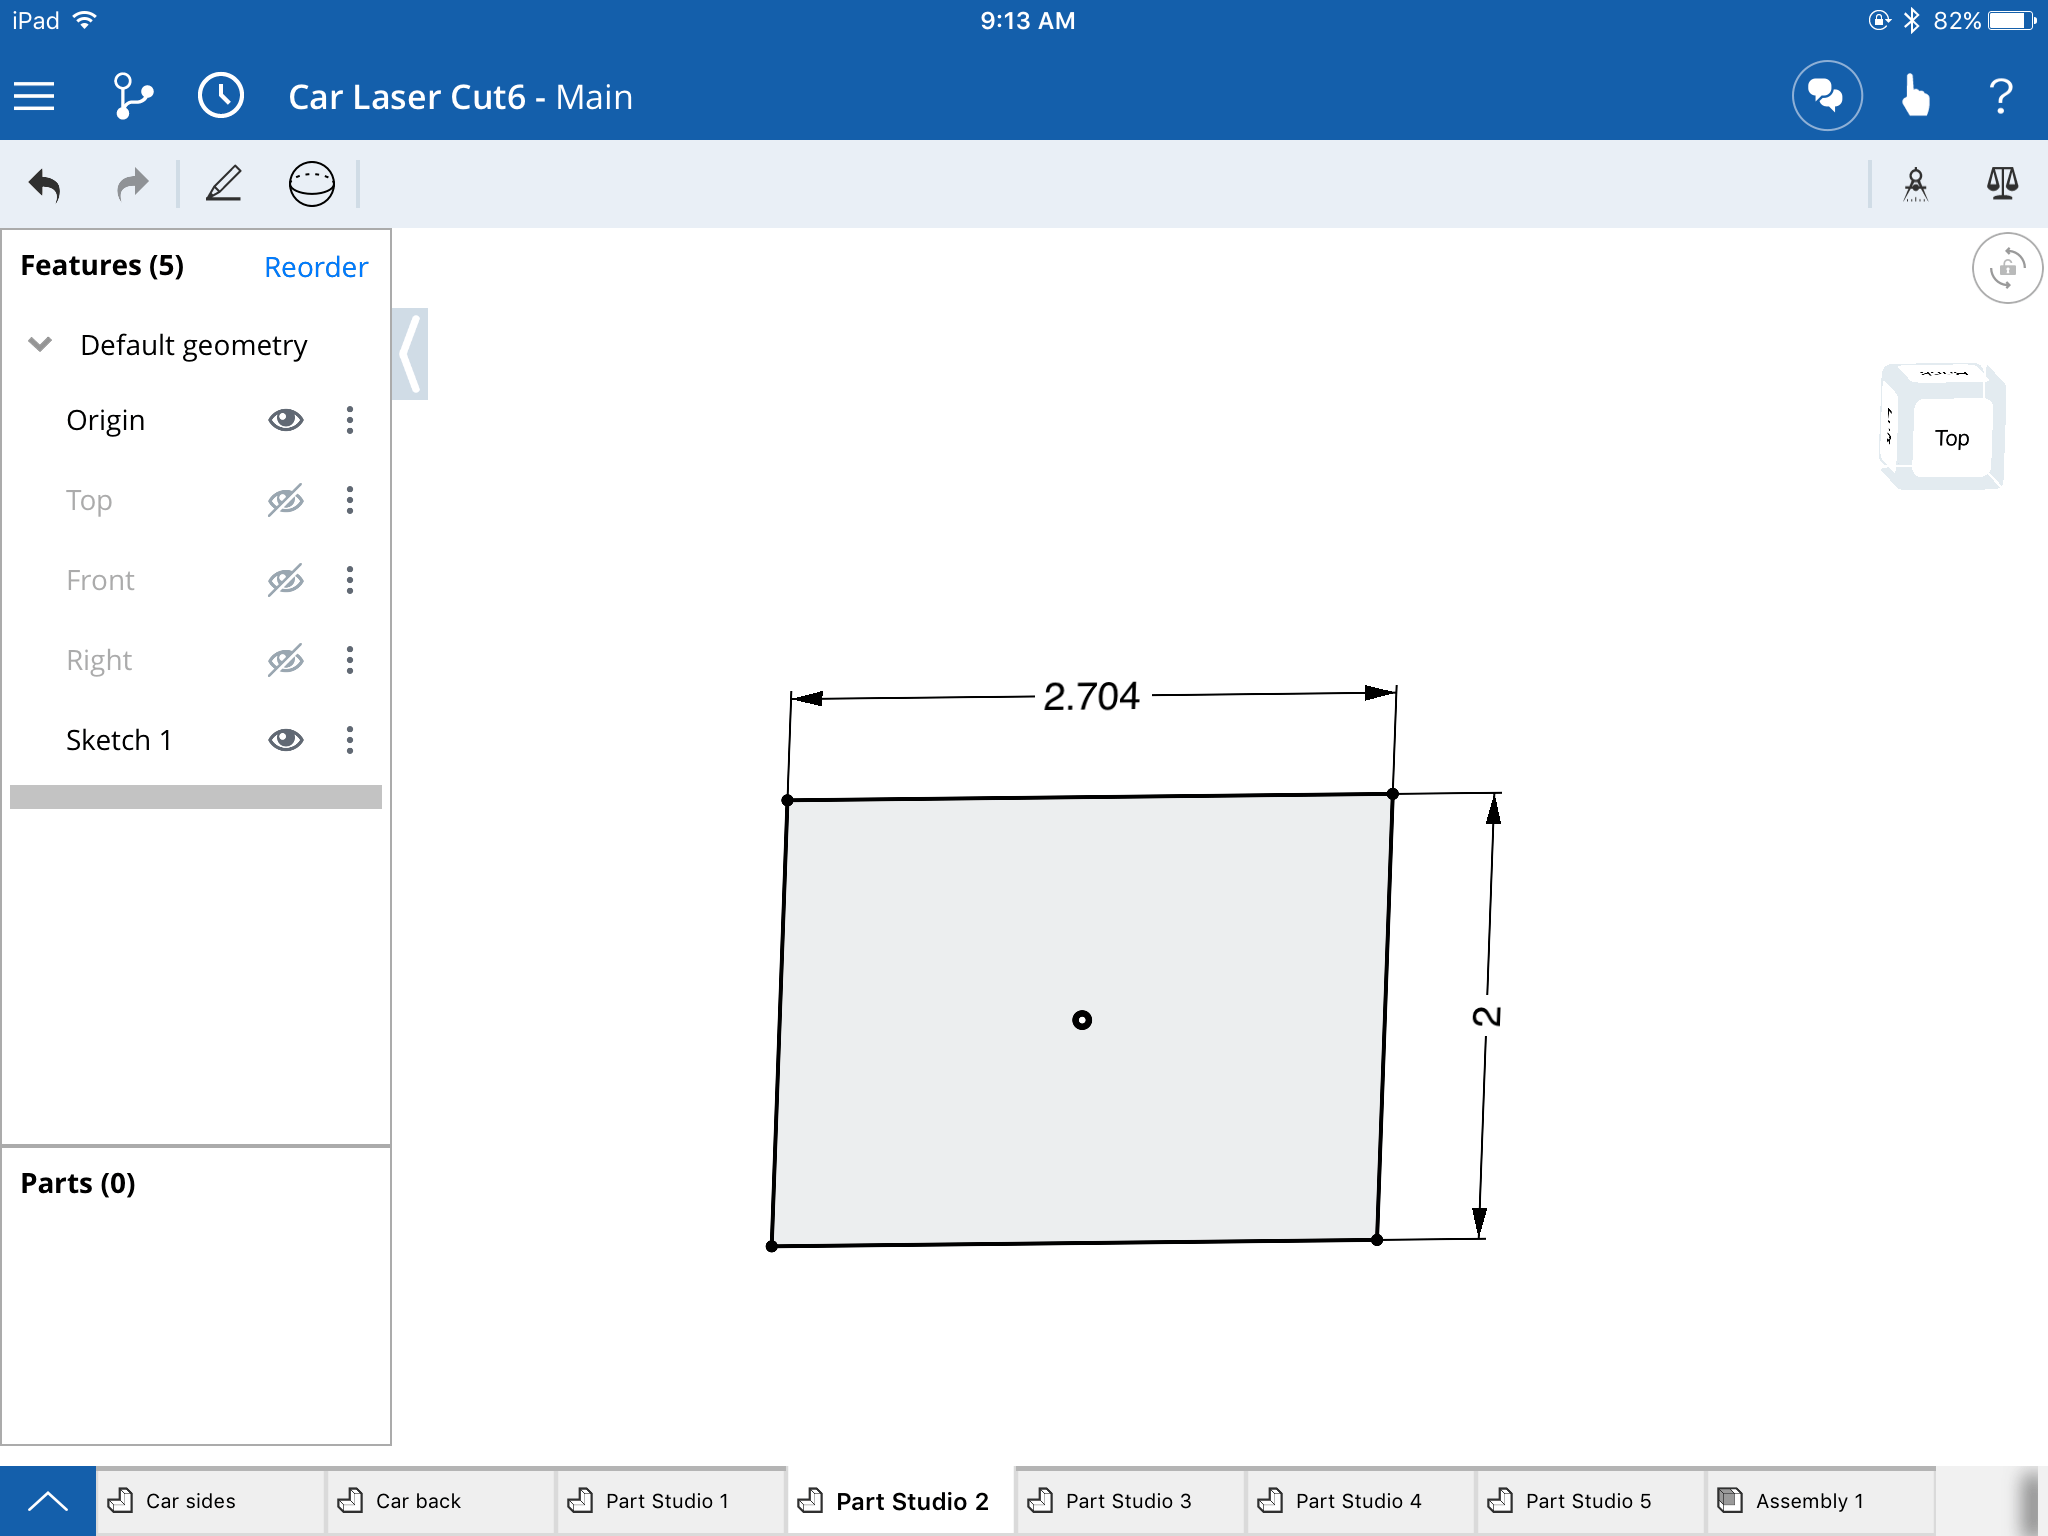Open document history clock icon
Image resolution: width=2048 pixels, height=1536 pixels.
pyautogui.click(x=220, y=96)
